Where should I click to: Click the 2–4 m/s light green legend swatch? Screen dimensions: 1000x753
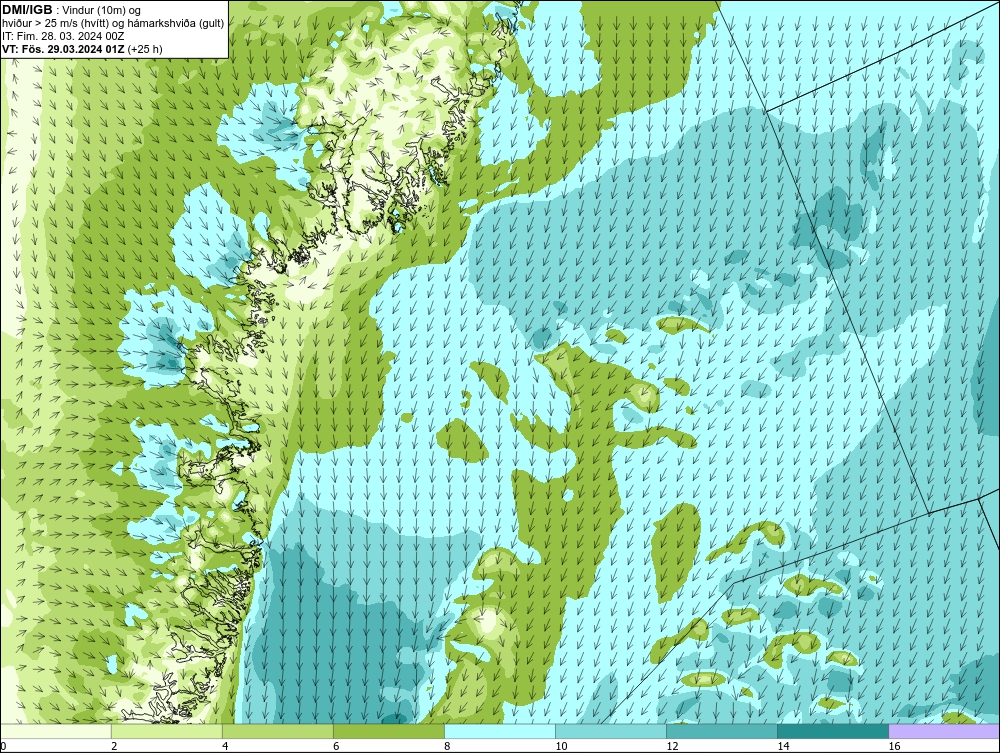pos(167,731)
